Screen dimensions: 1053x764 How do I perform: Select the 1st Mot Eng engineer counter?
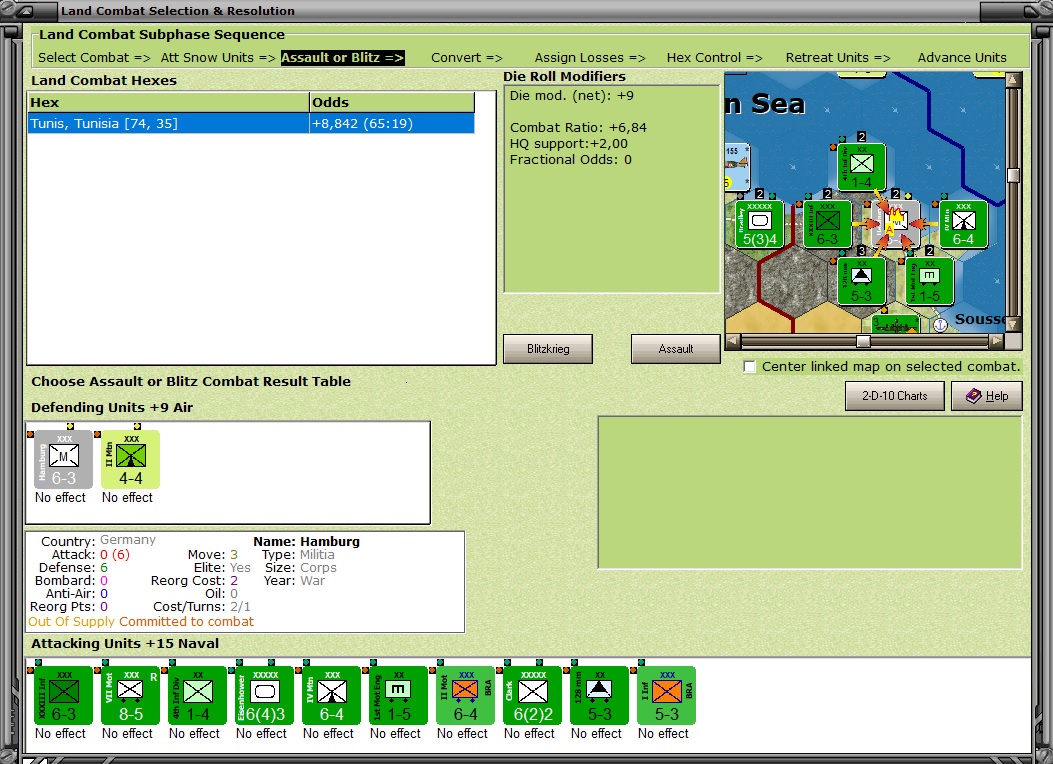point(396,695)
